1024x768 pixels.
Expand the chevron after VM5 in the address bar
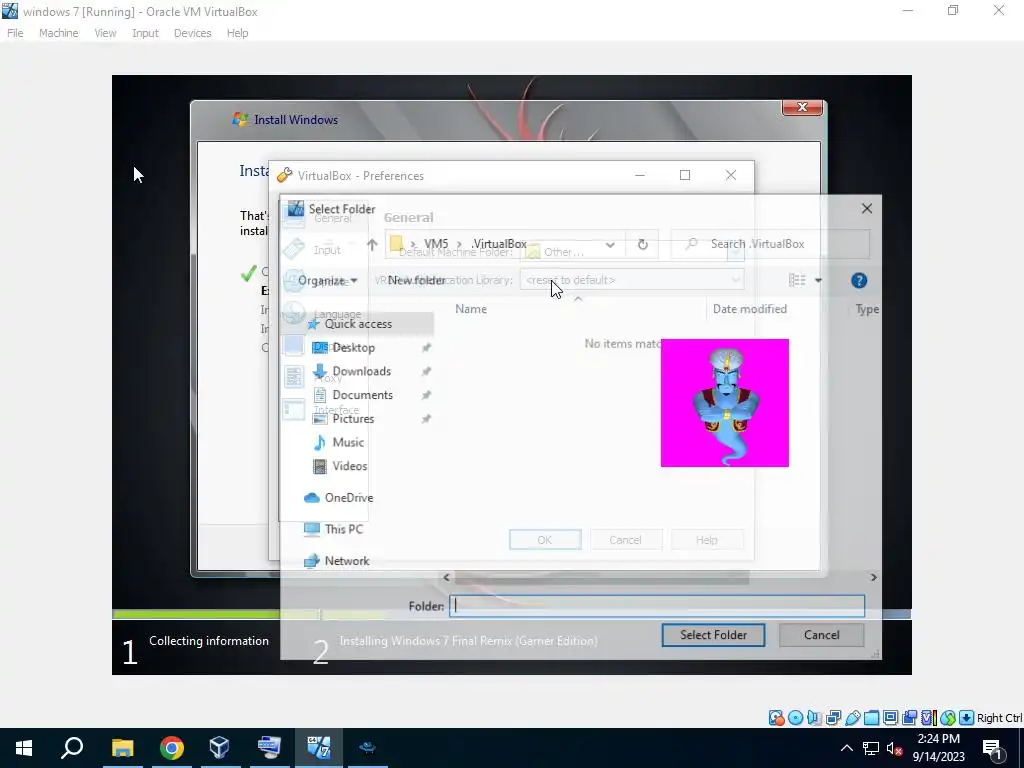459,244
